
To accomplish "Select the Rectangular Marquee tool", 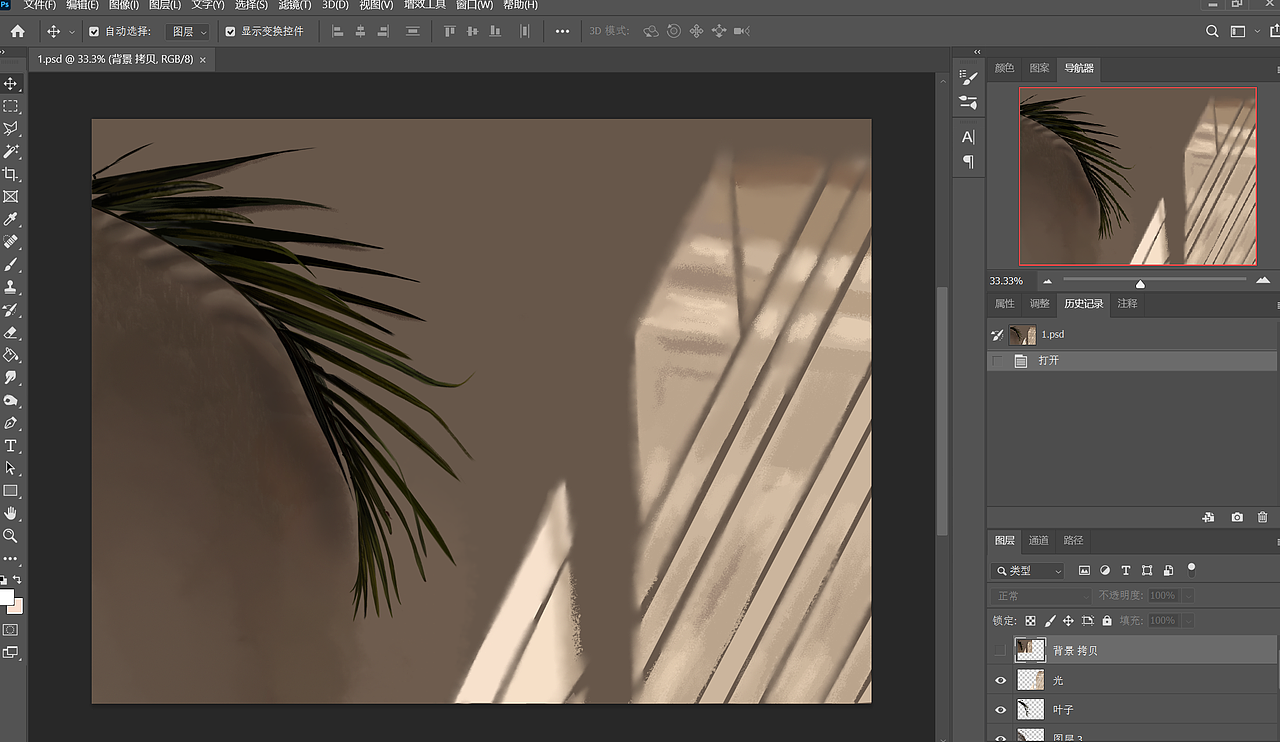I will point(11,106).
